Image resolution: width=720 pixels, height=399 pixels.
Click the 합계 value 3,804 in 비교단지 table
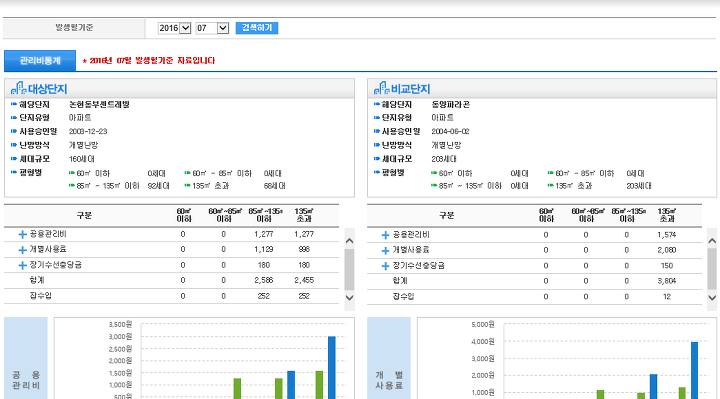point(667,281)
